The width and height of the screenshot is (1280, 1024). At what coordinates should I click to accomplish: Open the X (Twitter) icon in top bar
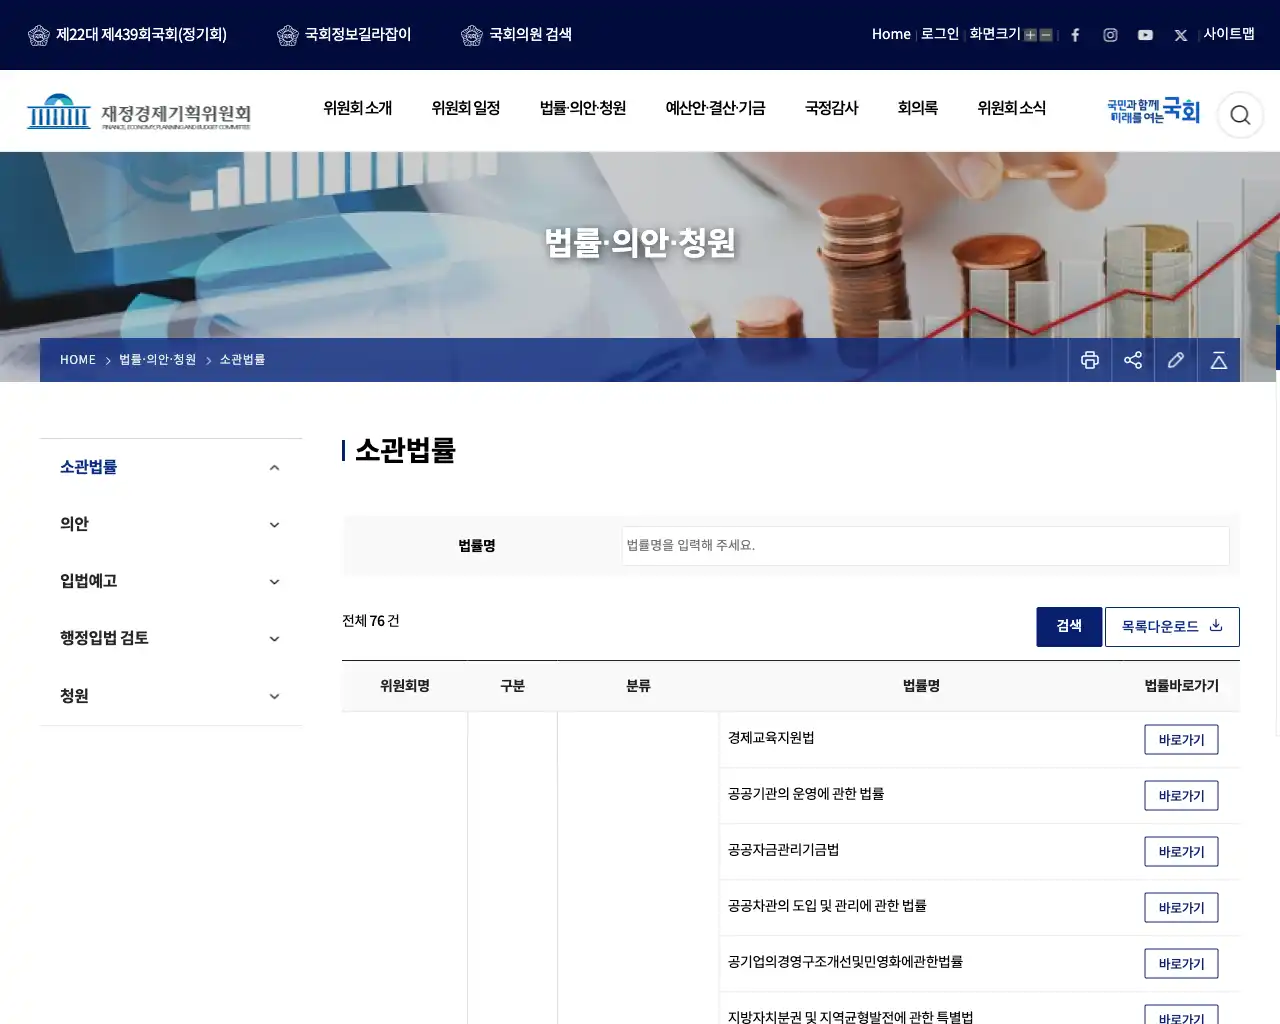pos(1181,35)
